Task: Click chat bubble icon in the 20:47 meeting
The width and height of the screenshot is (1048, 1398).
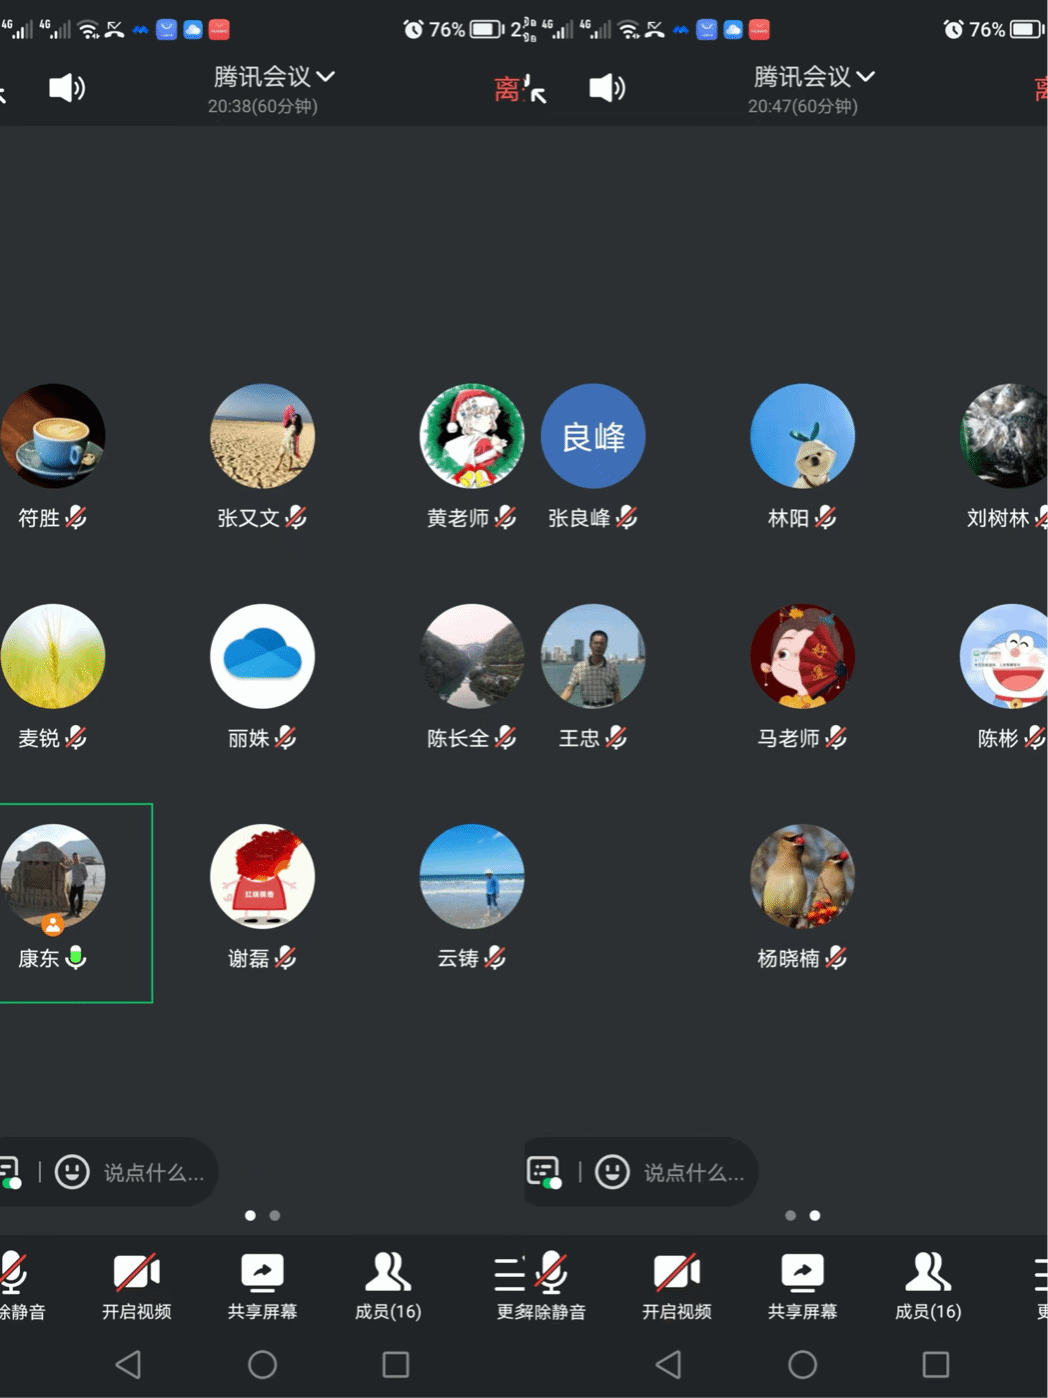Action: (x=543, y=1171)
